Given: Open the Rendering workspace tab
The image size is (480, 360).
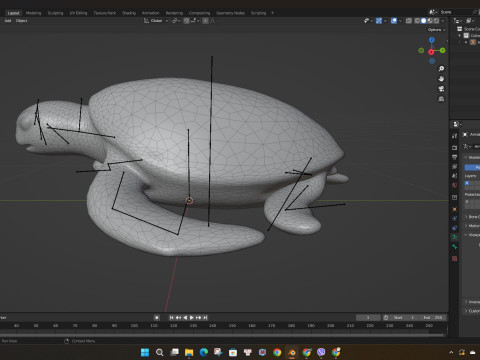Looking at the screenshot, I should [x=174, y=13].
